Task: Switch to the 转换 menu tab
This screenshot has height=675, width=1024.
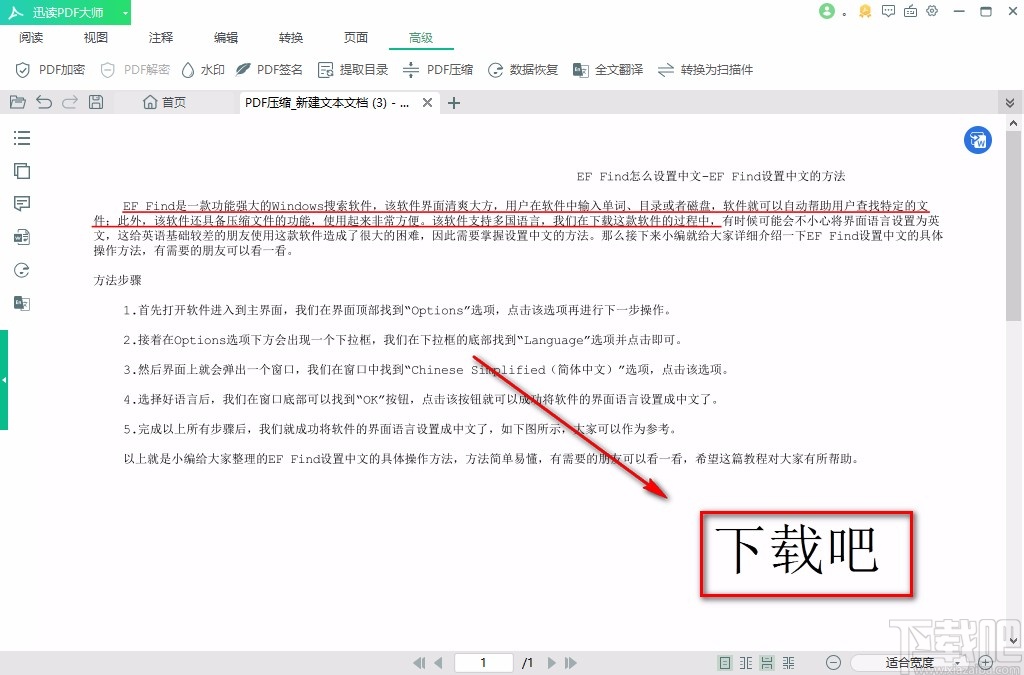Action: click(291, 38)
